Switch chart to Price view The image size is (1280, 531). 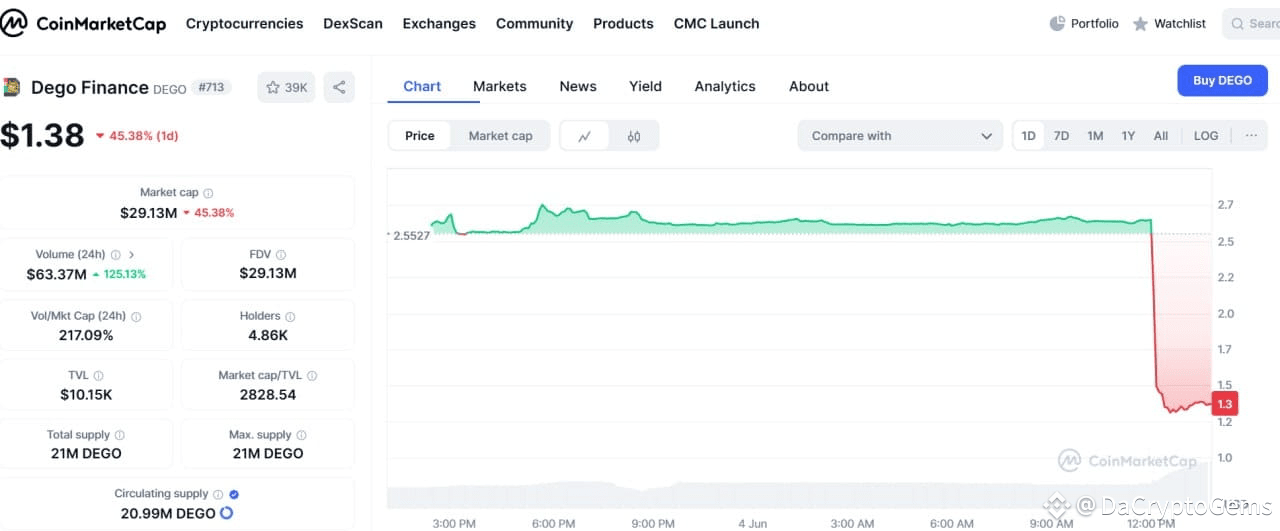coord(420,136)
